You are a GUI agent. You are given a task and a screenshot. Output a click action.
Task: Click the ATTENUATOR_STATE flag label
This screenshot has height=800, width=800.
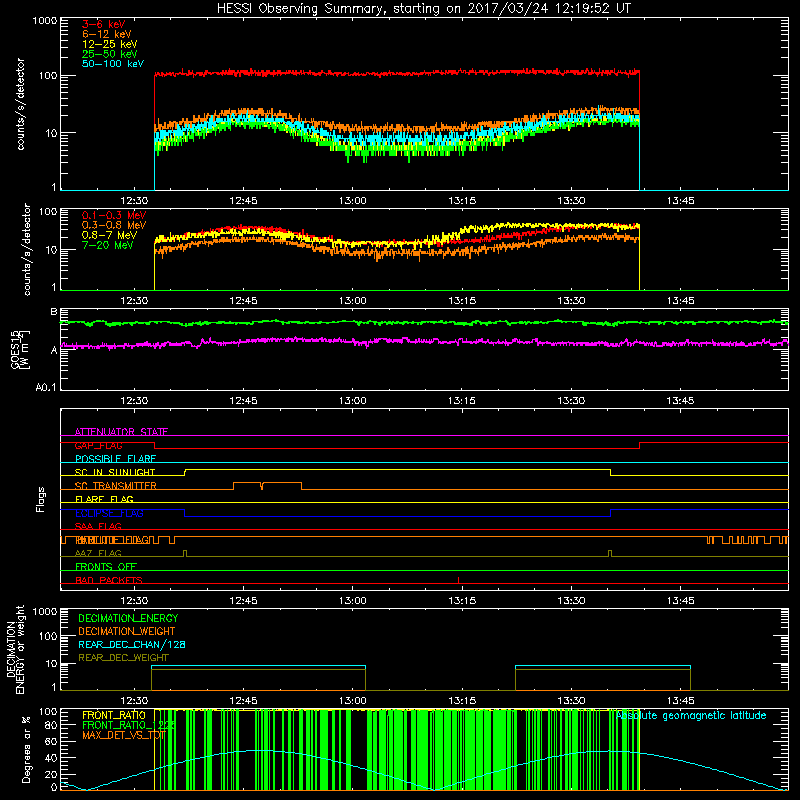click(121, 432)
